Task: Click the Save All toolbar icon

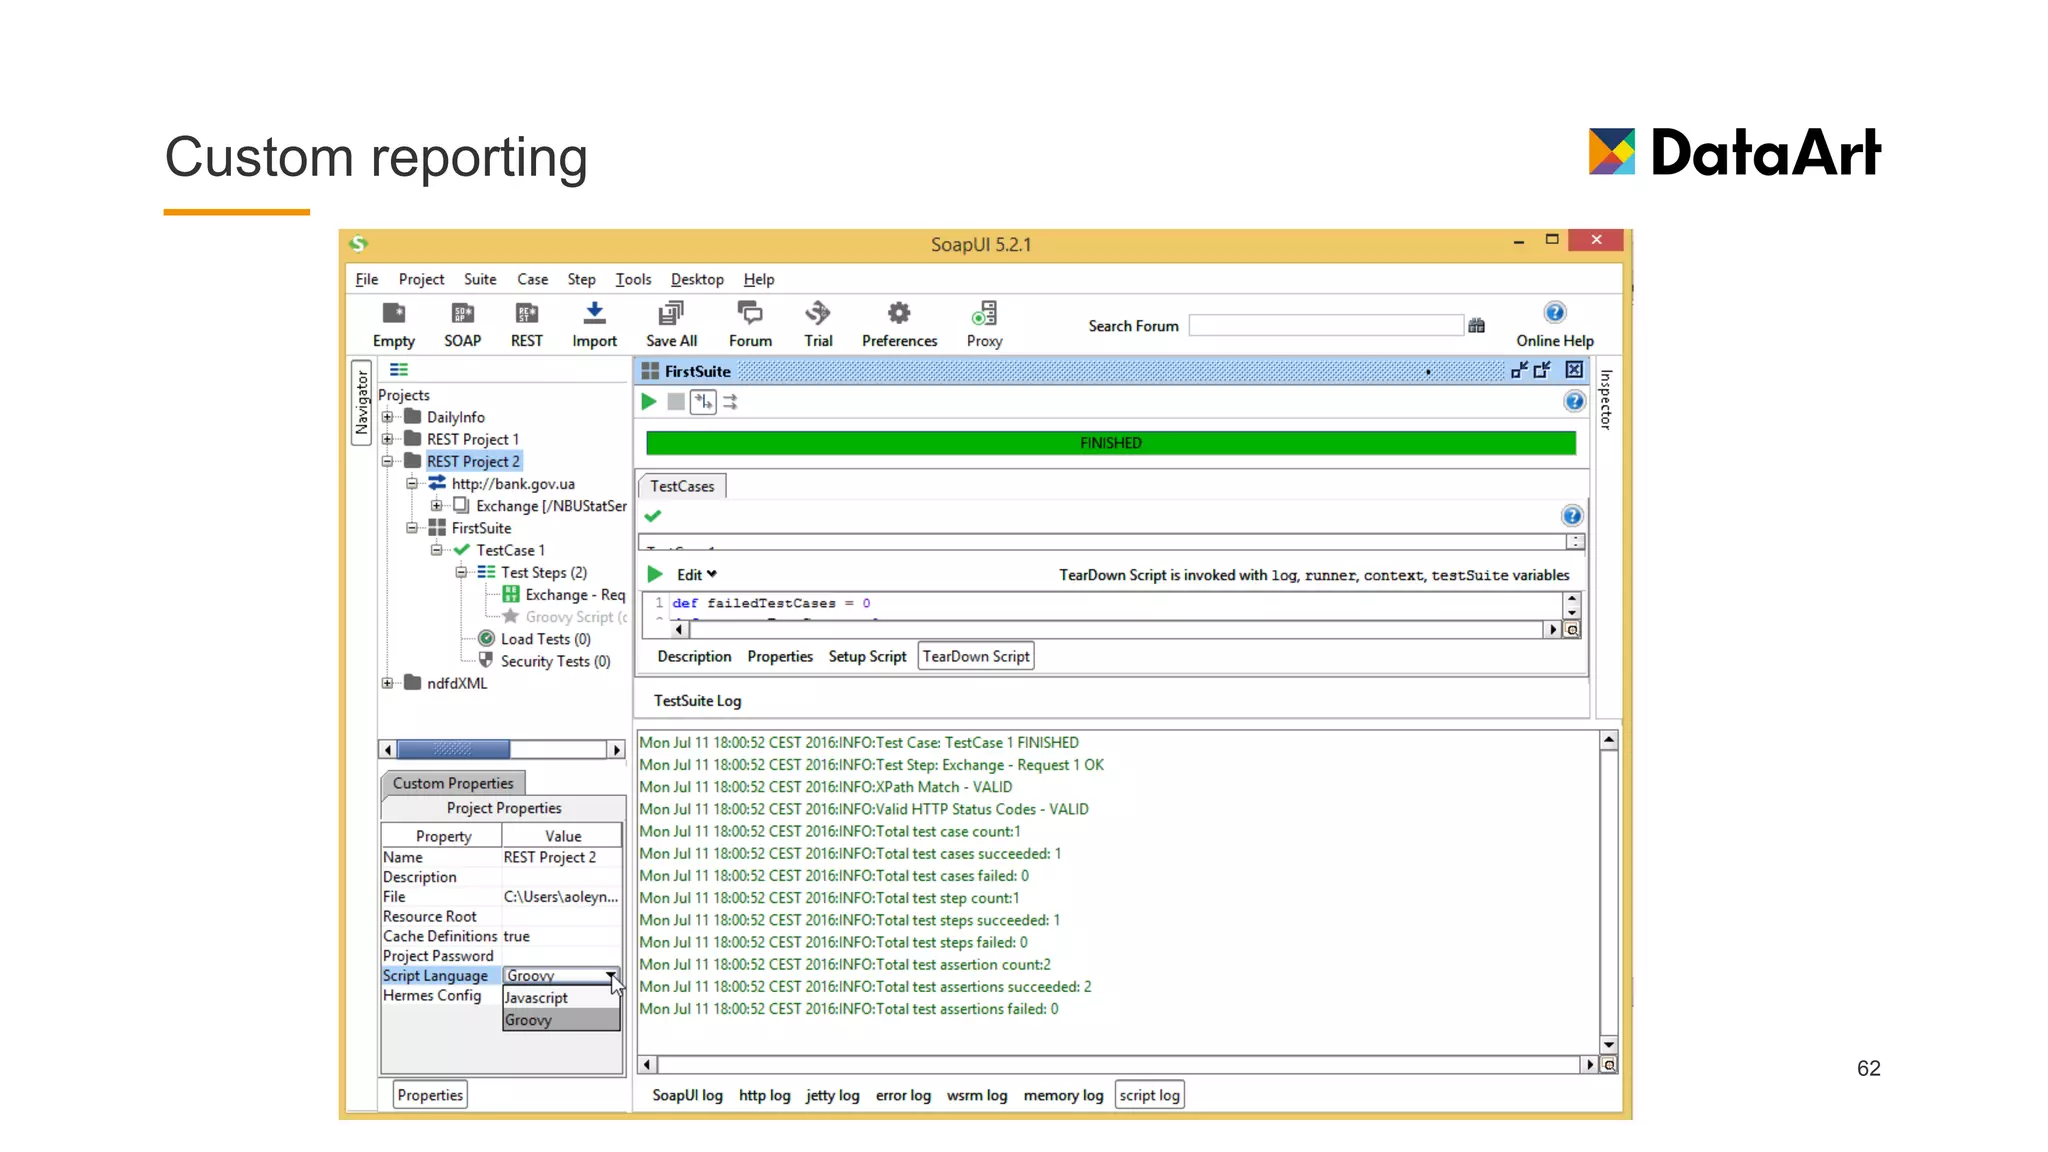Action: click(671, 324)
